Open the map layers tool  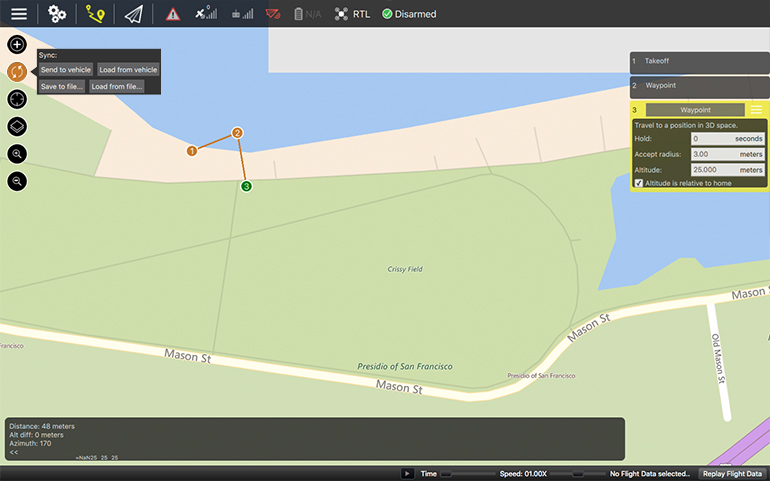coord(17,126)
